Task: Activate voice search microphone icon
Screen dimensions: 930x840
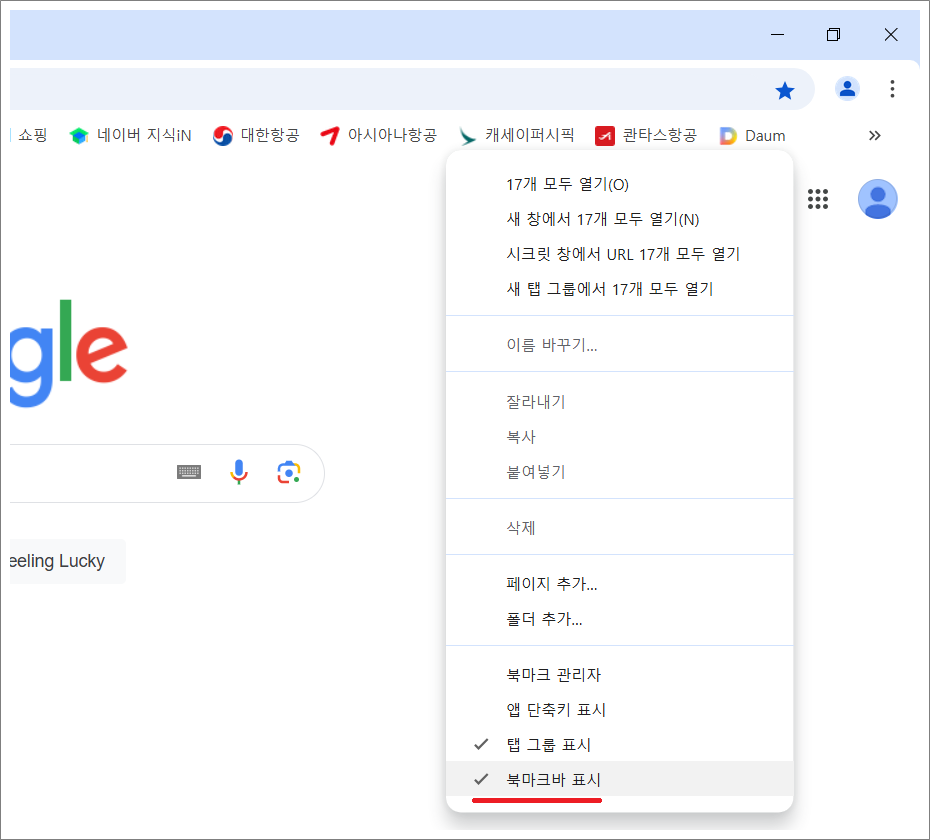Action: [239, 473]
